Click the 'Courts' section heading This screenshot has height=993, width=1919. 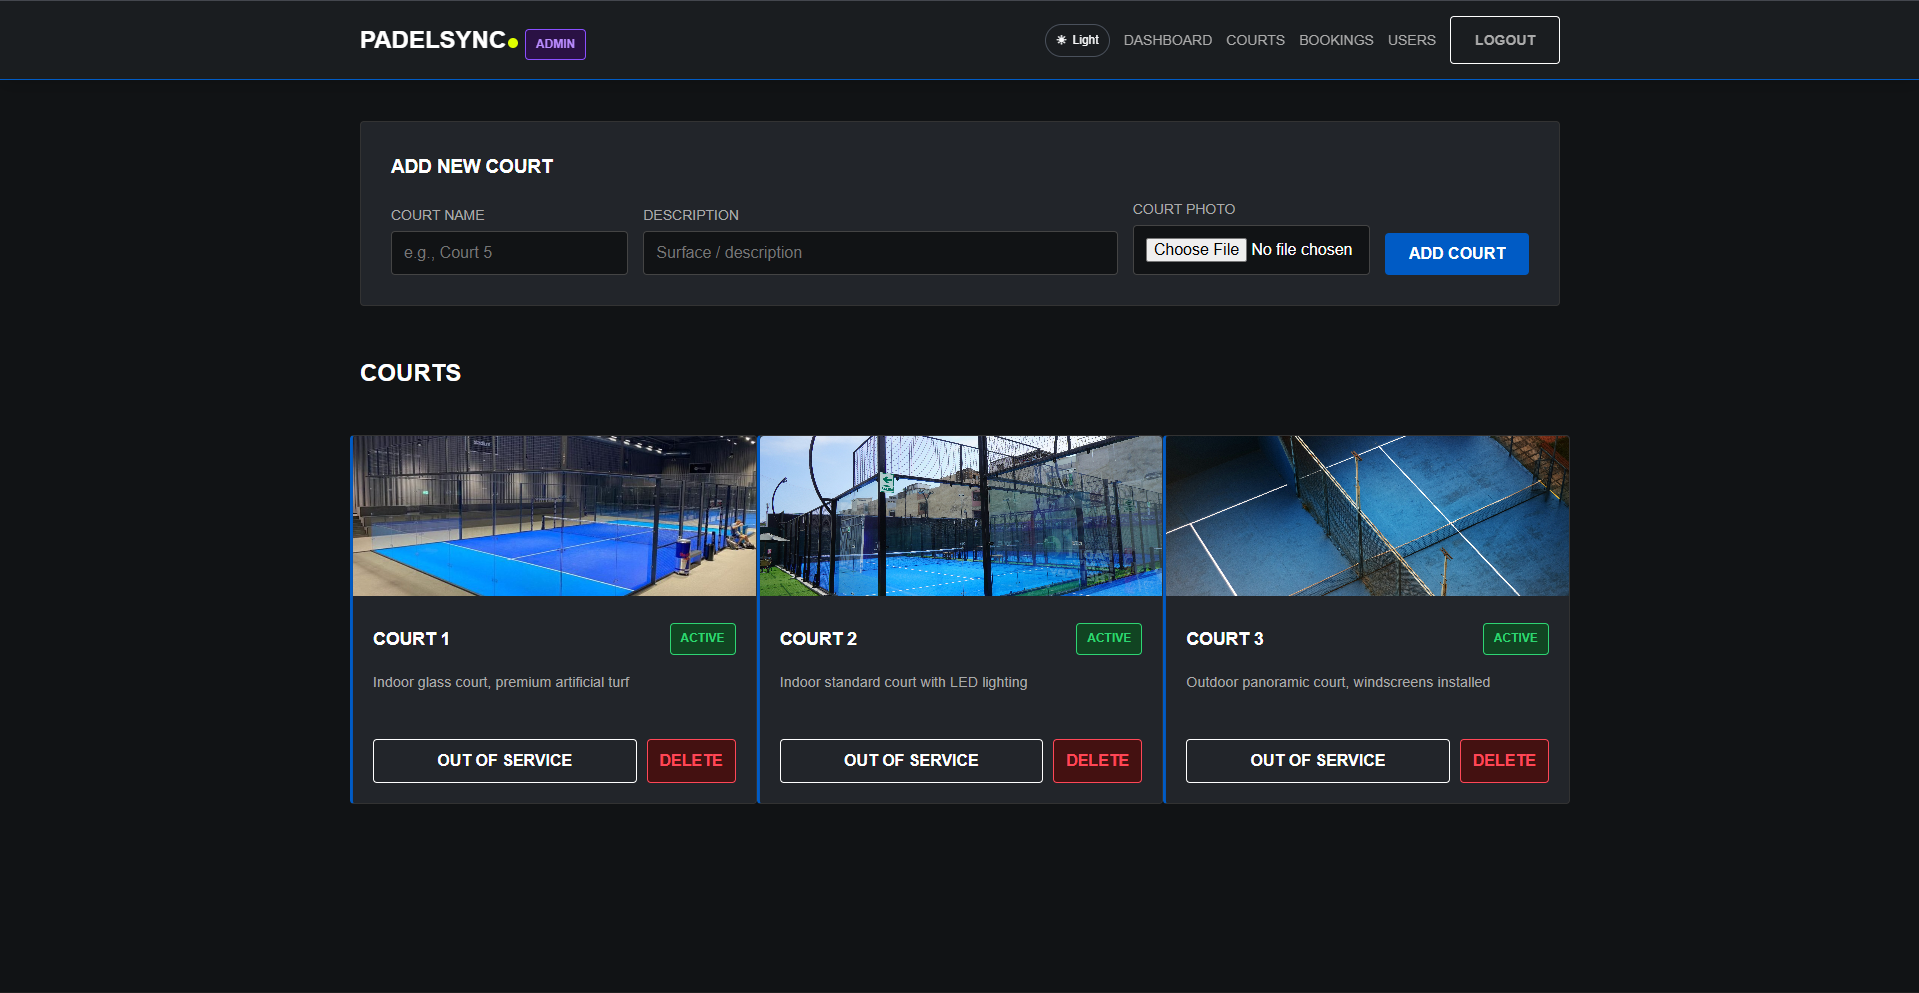(410, 373)
